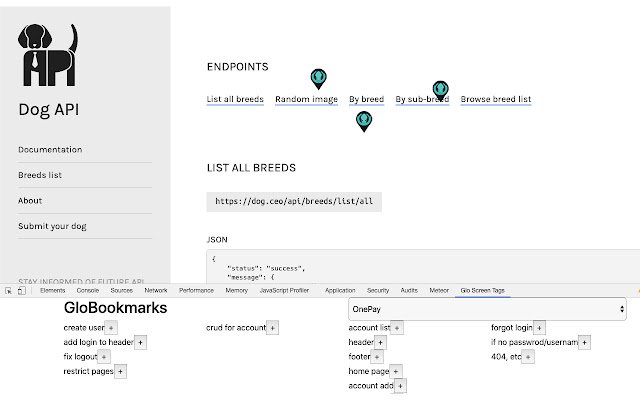Click plus button next to create user
Viewport: 640px width, 400px height.
click(x=111, y=328)
